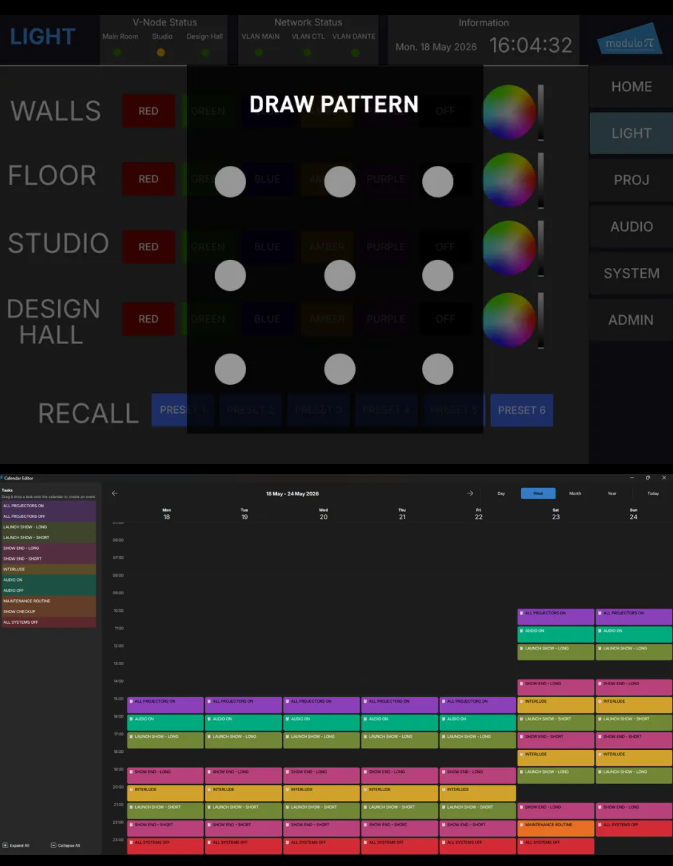This screenshot has height=866, width=673.
Task: Select ALL PROJECTORS OFF in the Tasks list
Action: click(49, 516)
